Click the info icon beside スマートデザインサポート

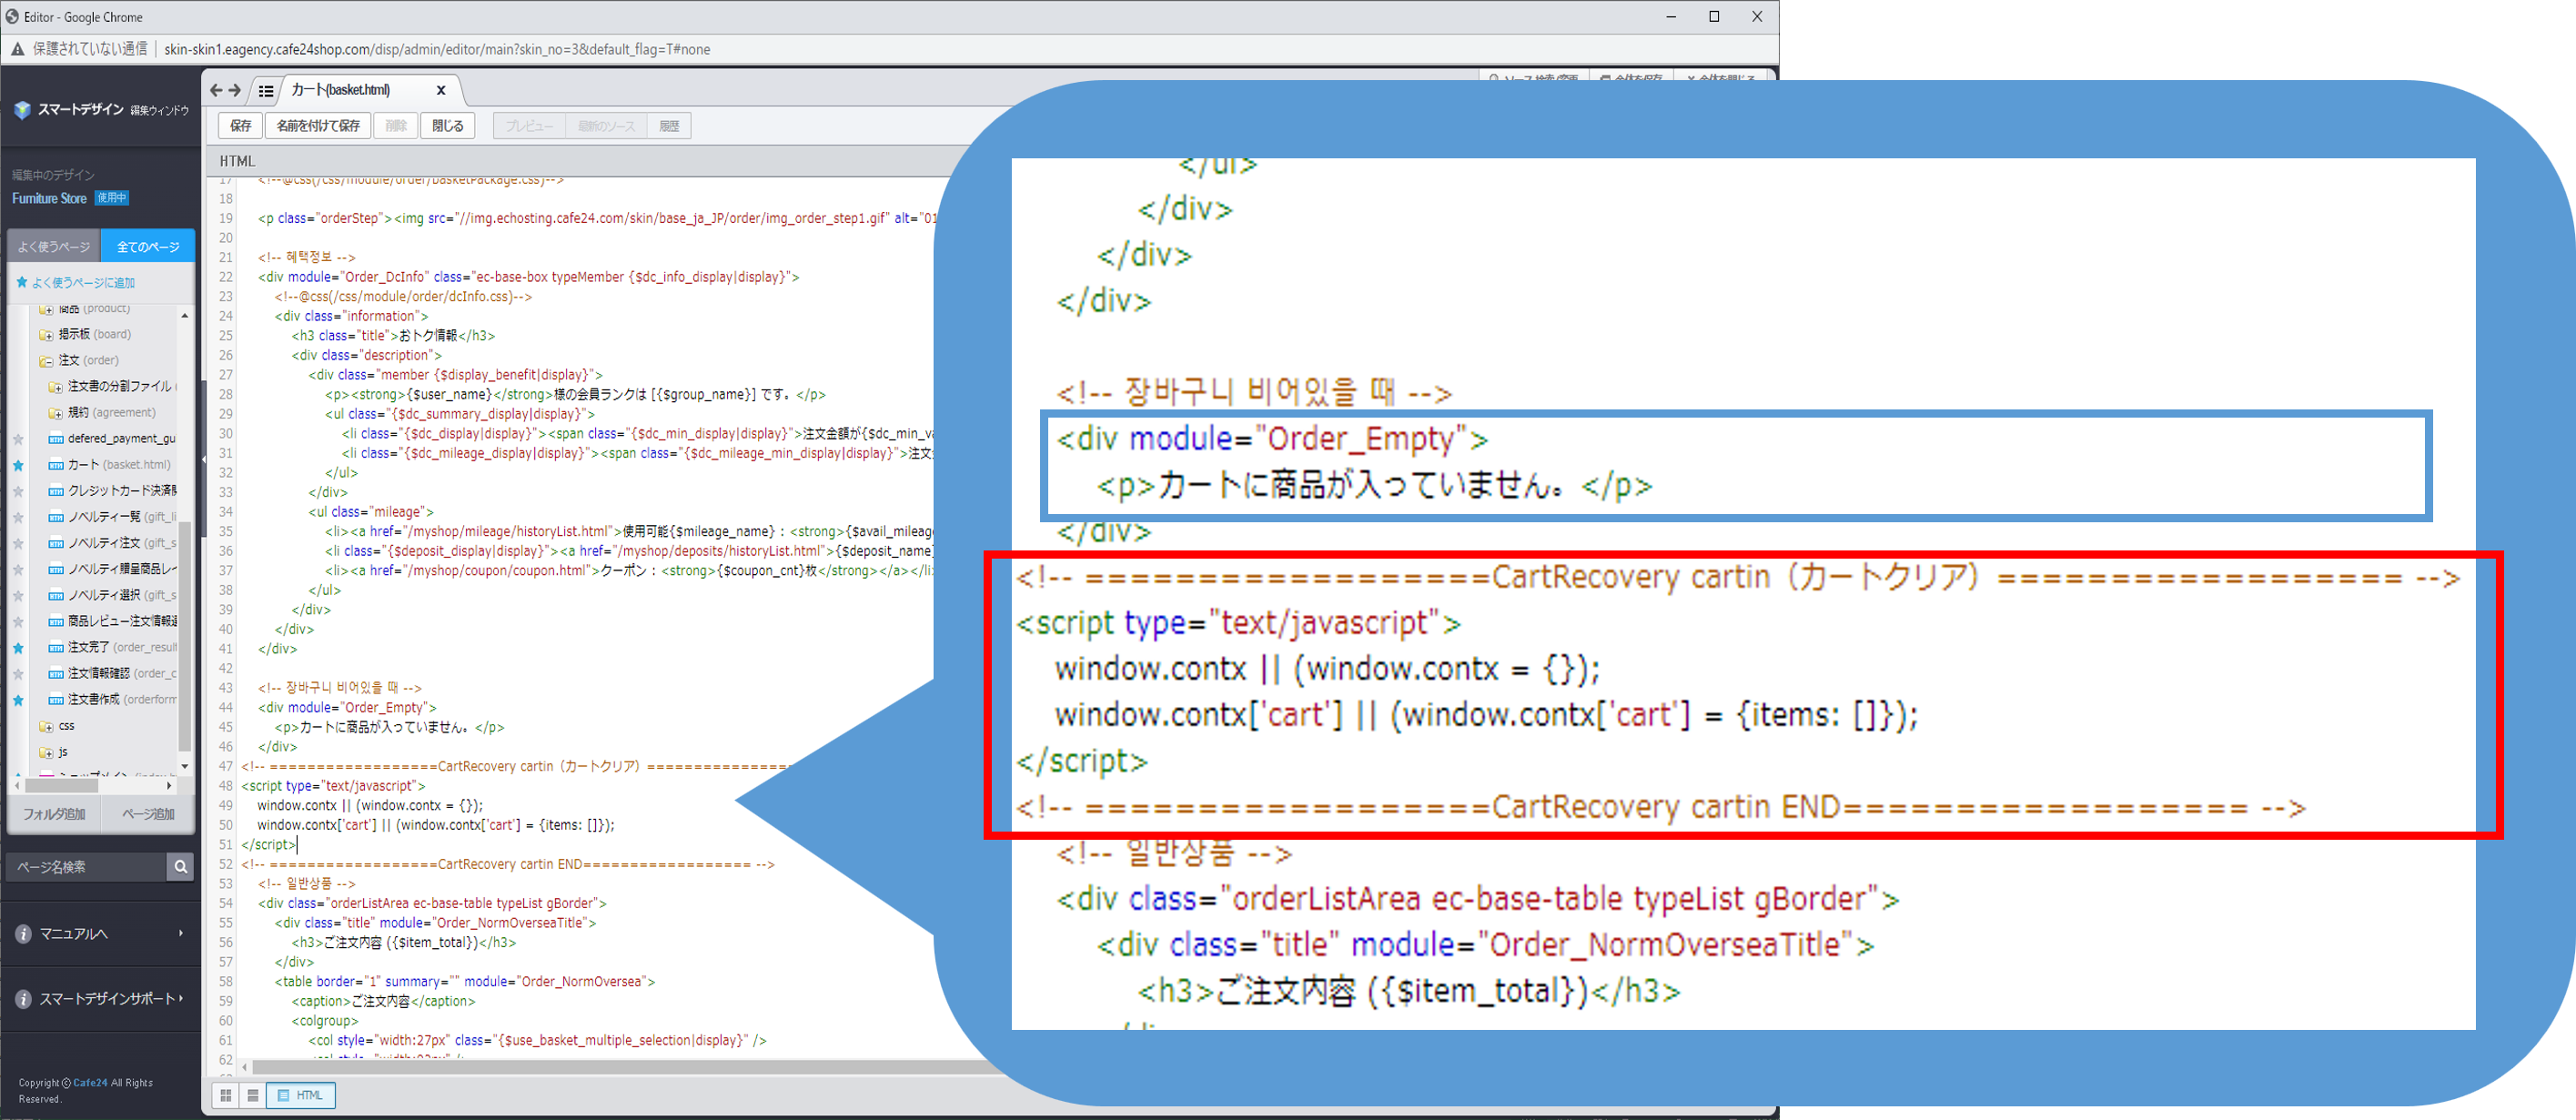tap(23, 999)
